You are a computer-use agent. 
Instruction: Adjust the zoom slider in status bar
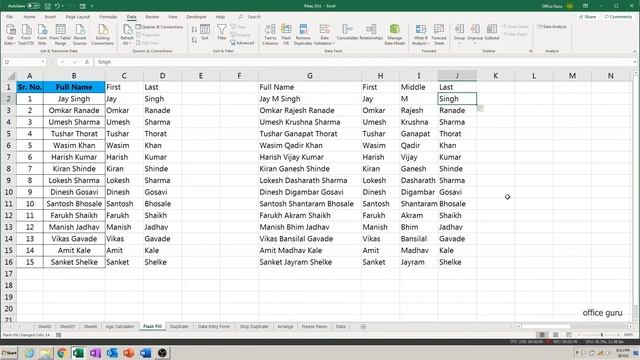602,335
